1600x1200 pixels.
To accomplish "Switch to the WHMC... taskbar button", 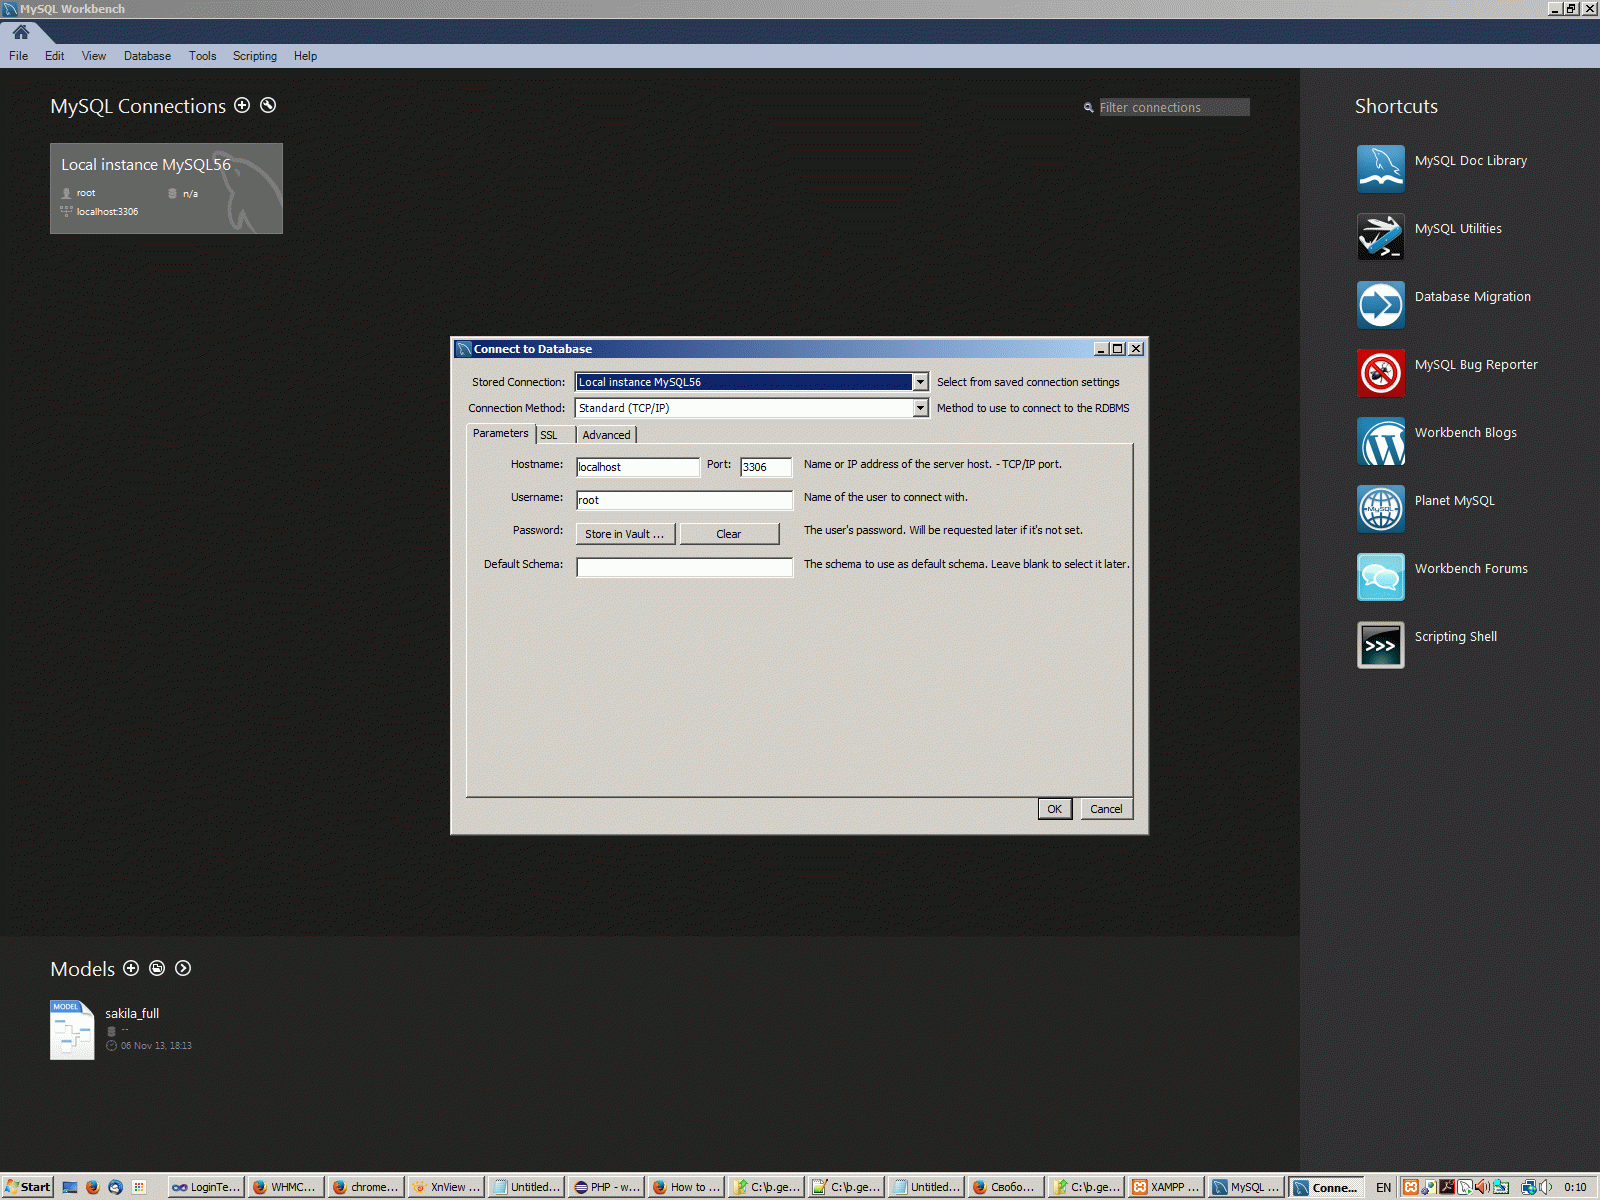I will click(x=286, y=1187).
